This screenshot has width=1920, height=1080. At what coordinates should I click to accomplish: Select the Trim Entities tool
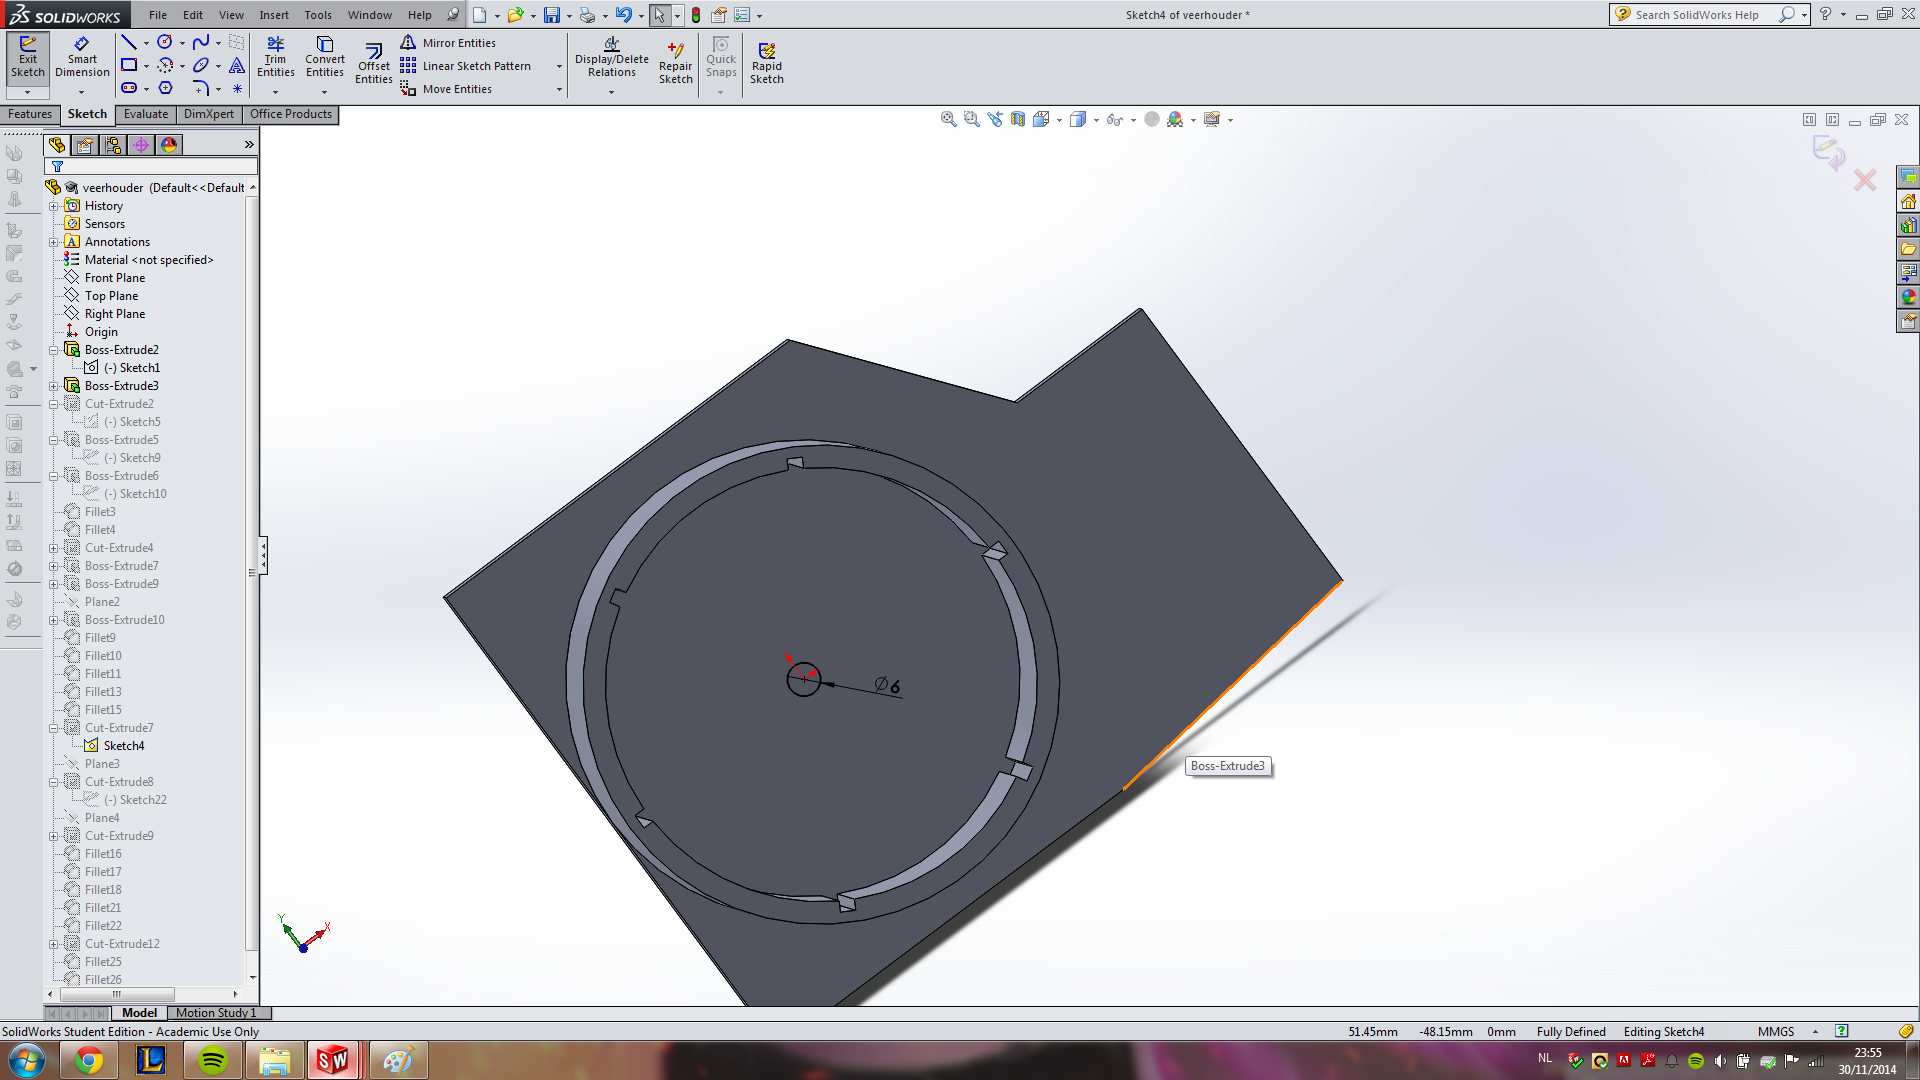point(276,57)
